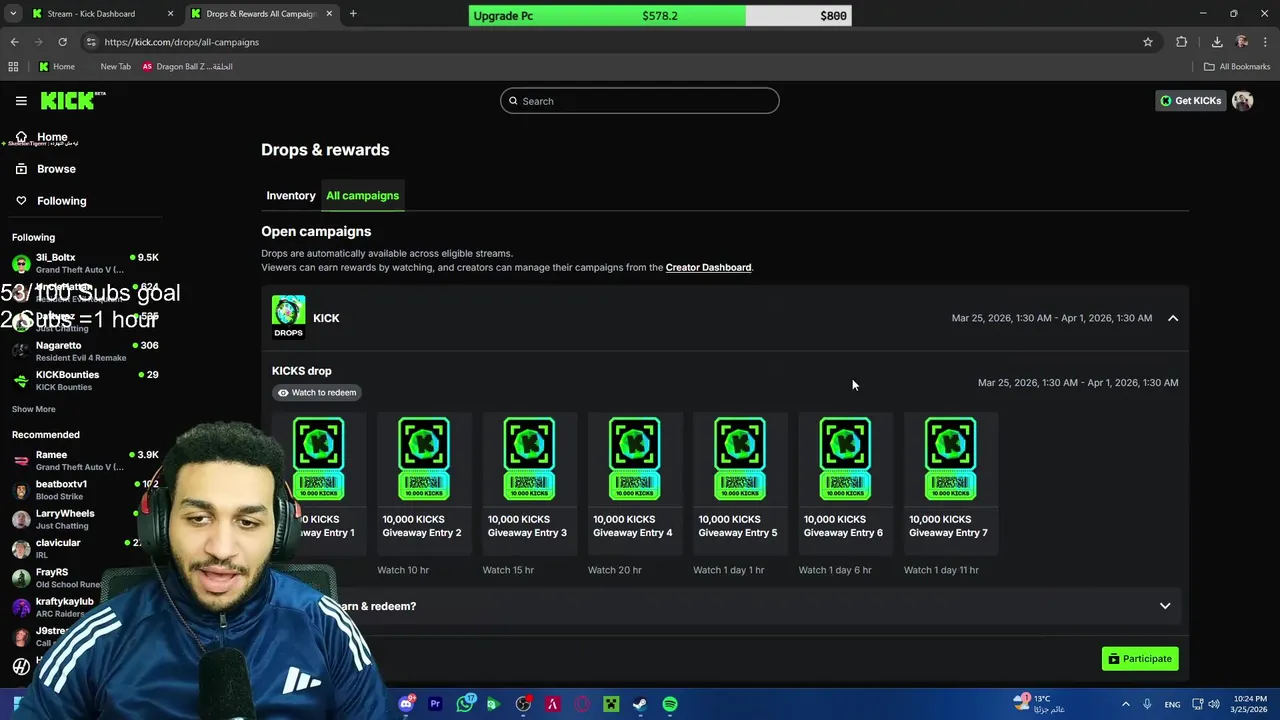The width and height of the screenshot is (1280, 720).
Task: Click FrayRS channel avatar
Action: 21,578
